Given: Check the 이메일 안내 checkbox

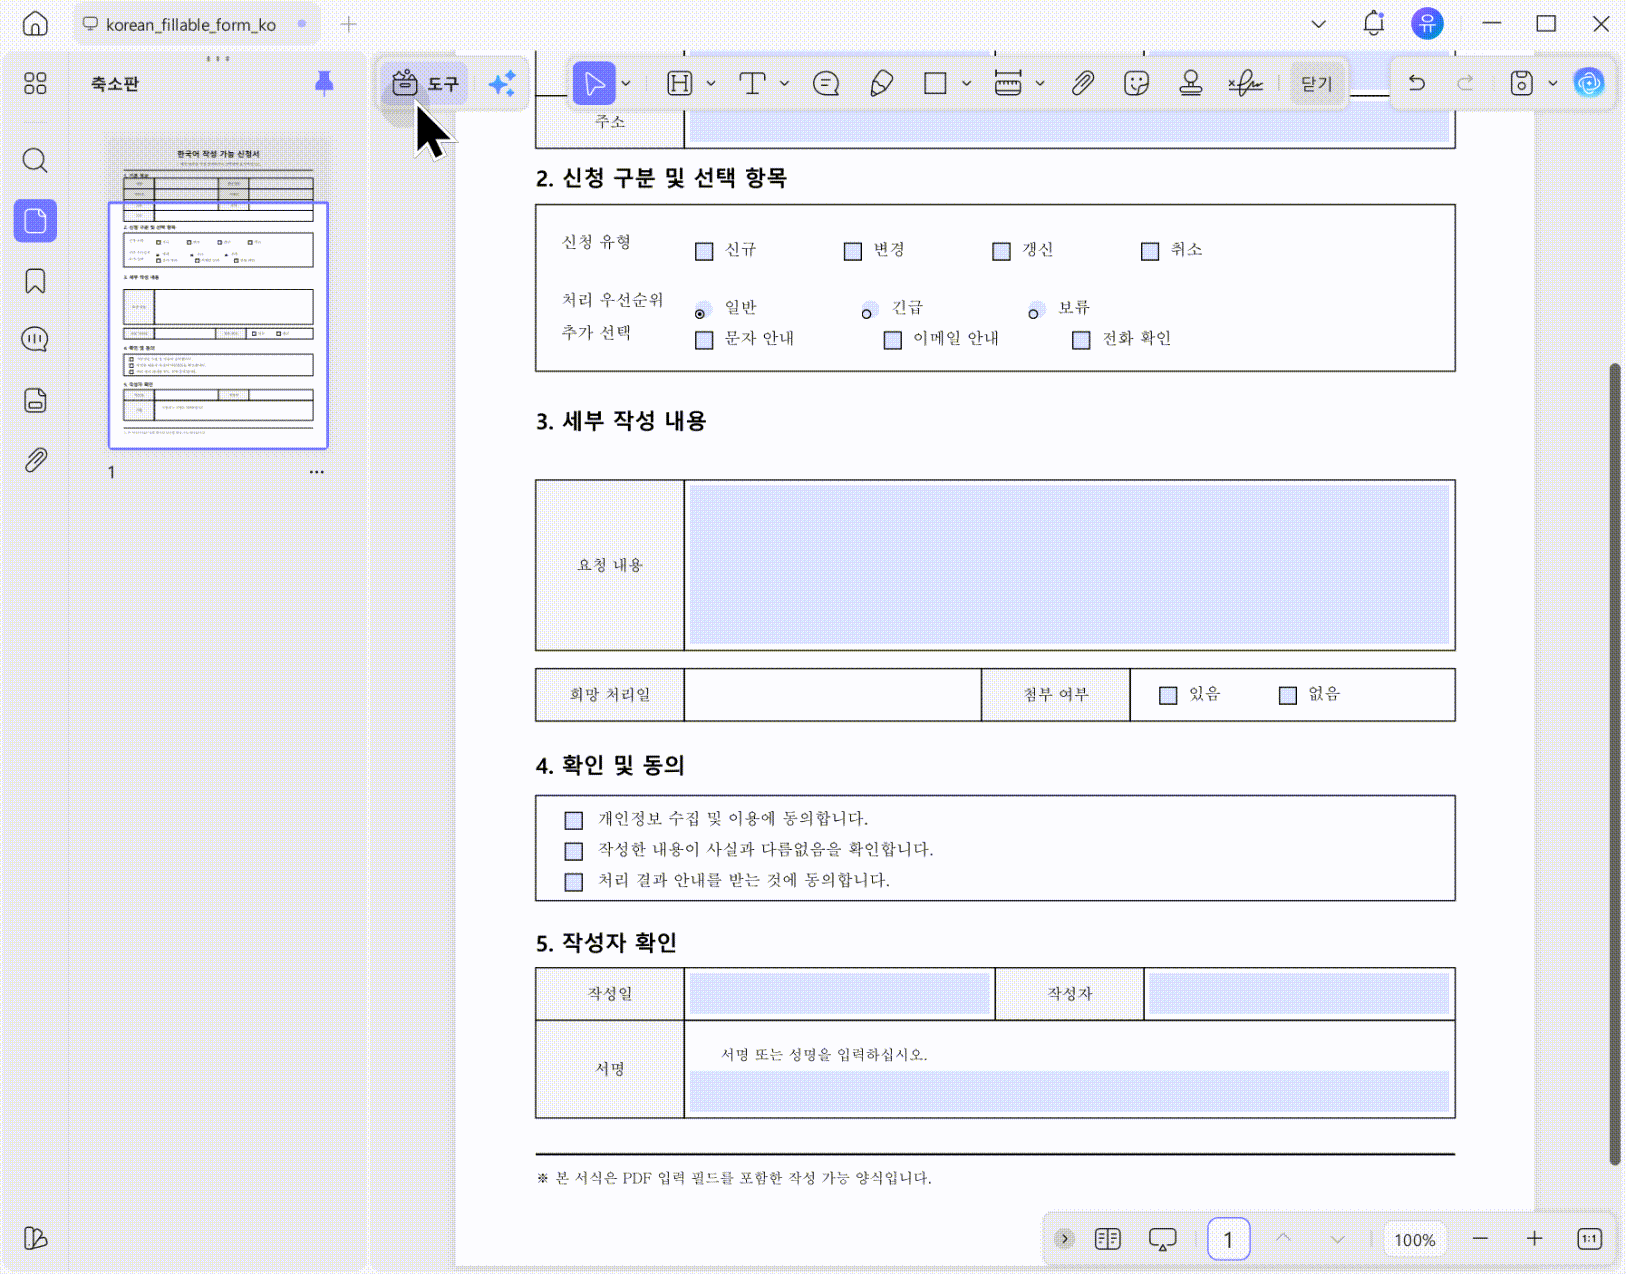Looking at the screenshot, I should click(x=893, y=340).
